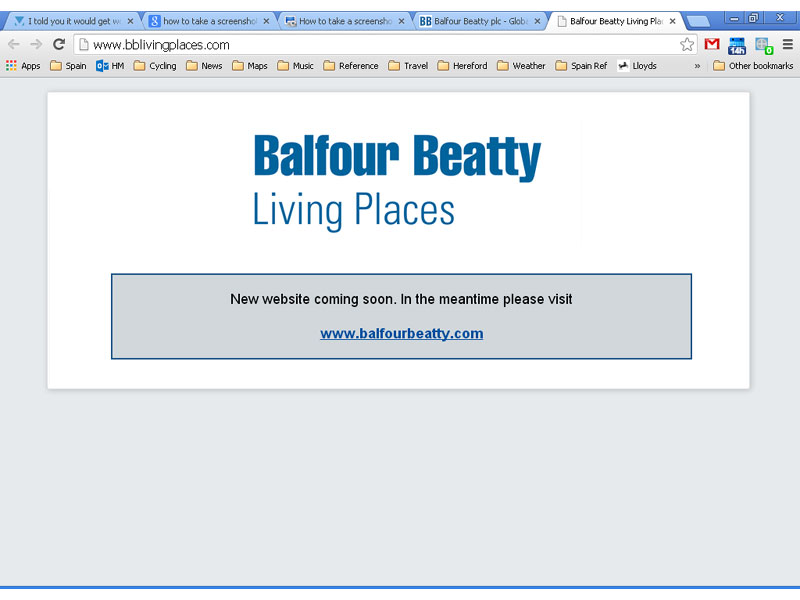
Task: Click the address bar showing www.bblivingplaces.com
Action: coord(384,45)
